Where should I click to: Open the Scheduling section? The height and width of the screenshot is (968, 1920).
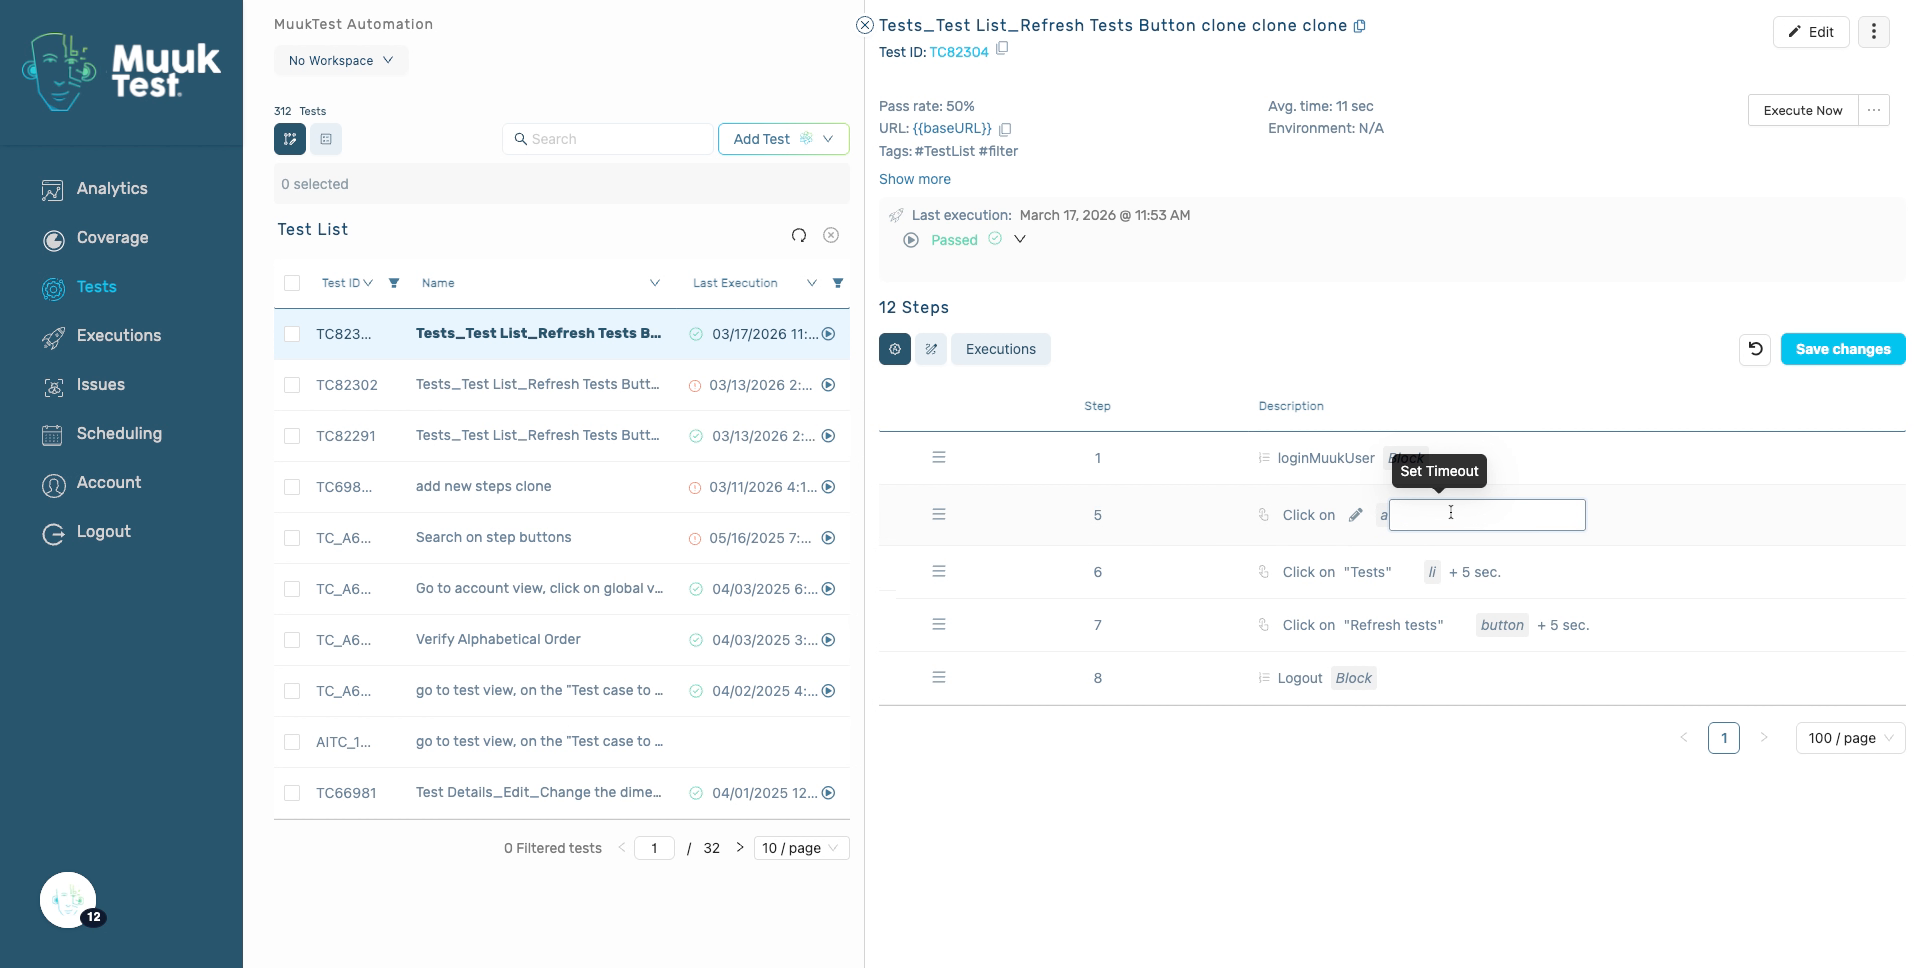(x=118, y=434)
